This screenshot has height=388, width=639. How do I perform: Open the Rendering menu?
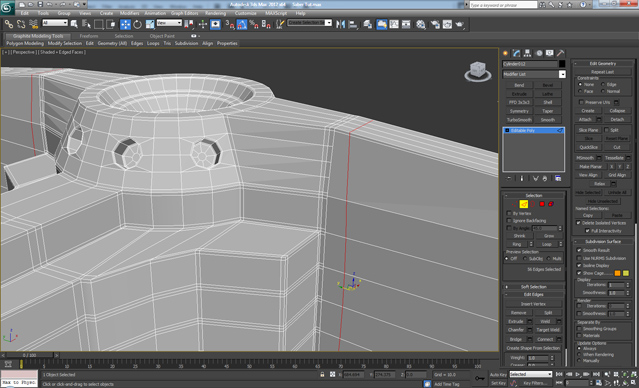click(215, 13)
